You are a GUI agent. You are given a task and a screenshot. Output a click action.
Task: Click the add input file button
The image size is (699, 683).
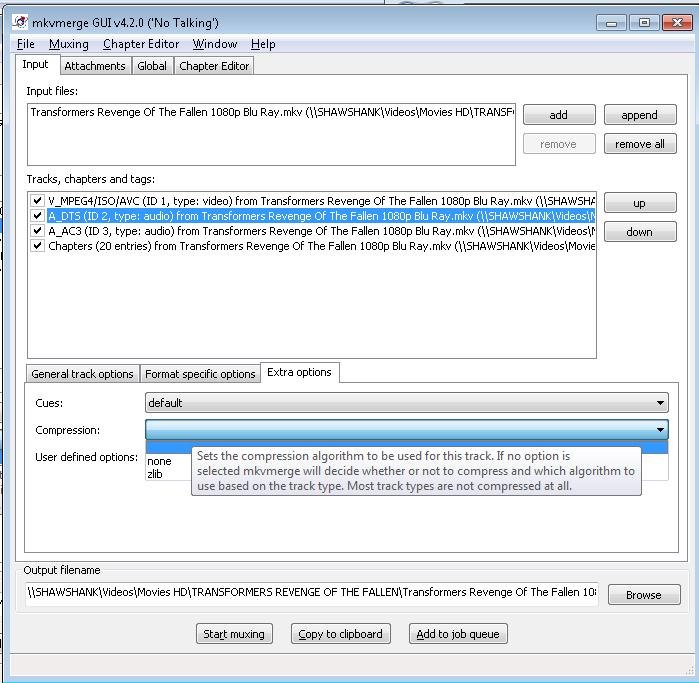559,115
